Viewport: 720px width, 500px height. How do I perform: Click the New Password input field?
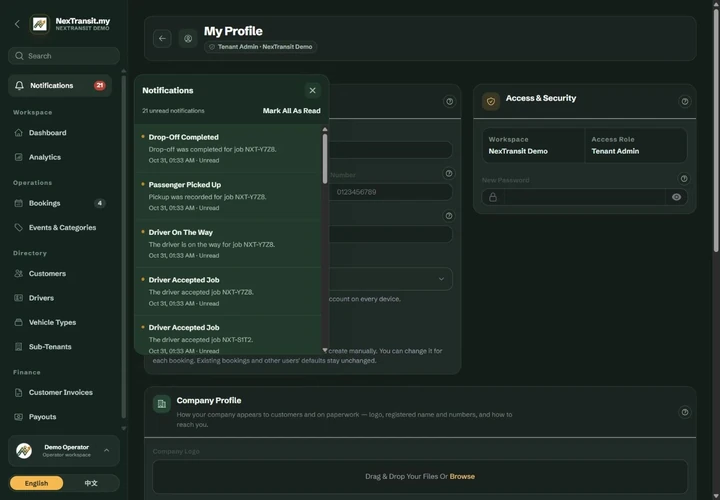[x=585, y=197]
